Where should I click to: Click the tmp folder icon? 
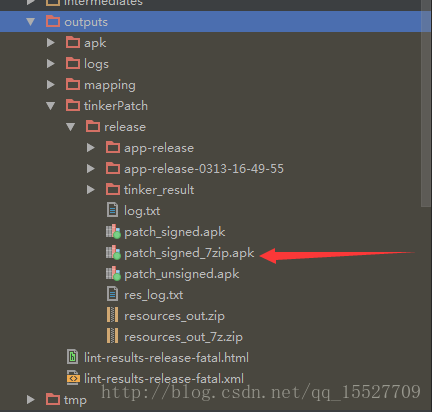pos(53,399)
